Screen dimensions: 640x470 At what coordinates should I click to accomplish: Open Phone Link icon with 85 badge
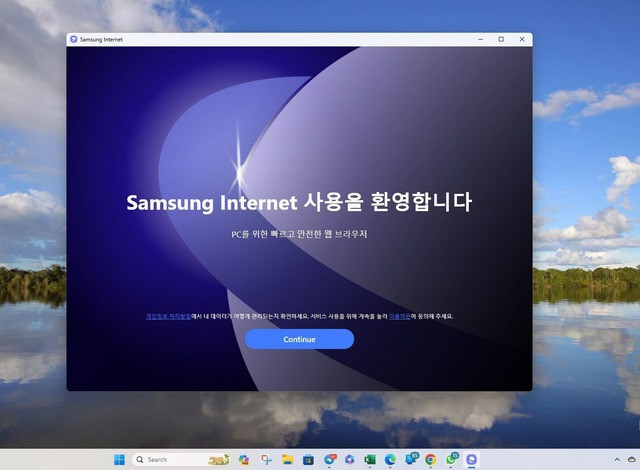(x=411, y=459)
